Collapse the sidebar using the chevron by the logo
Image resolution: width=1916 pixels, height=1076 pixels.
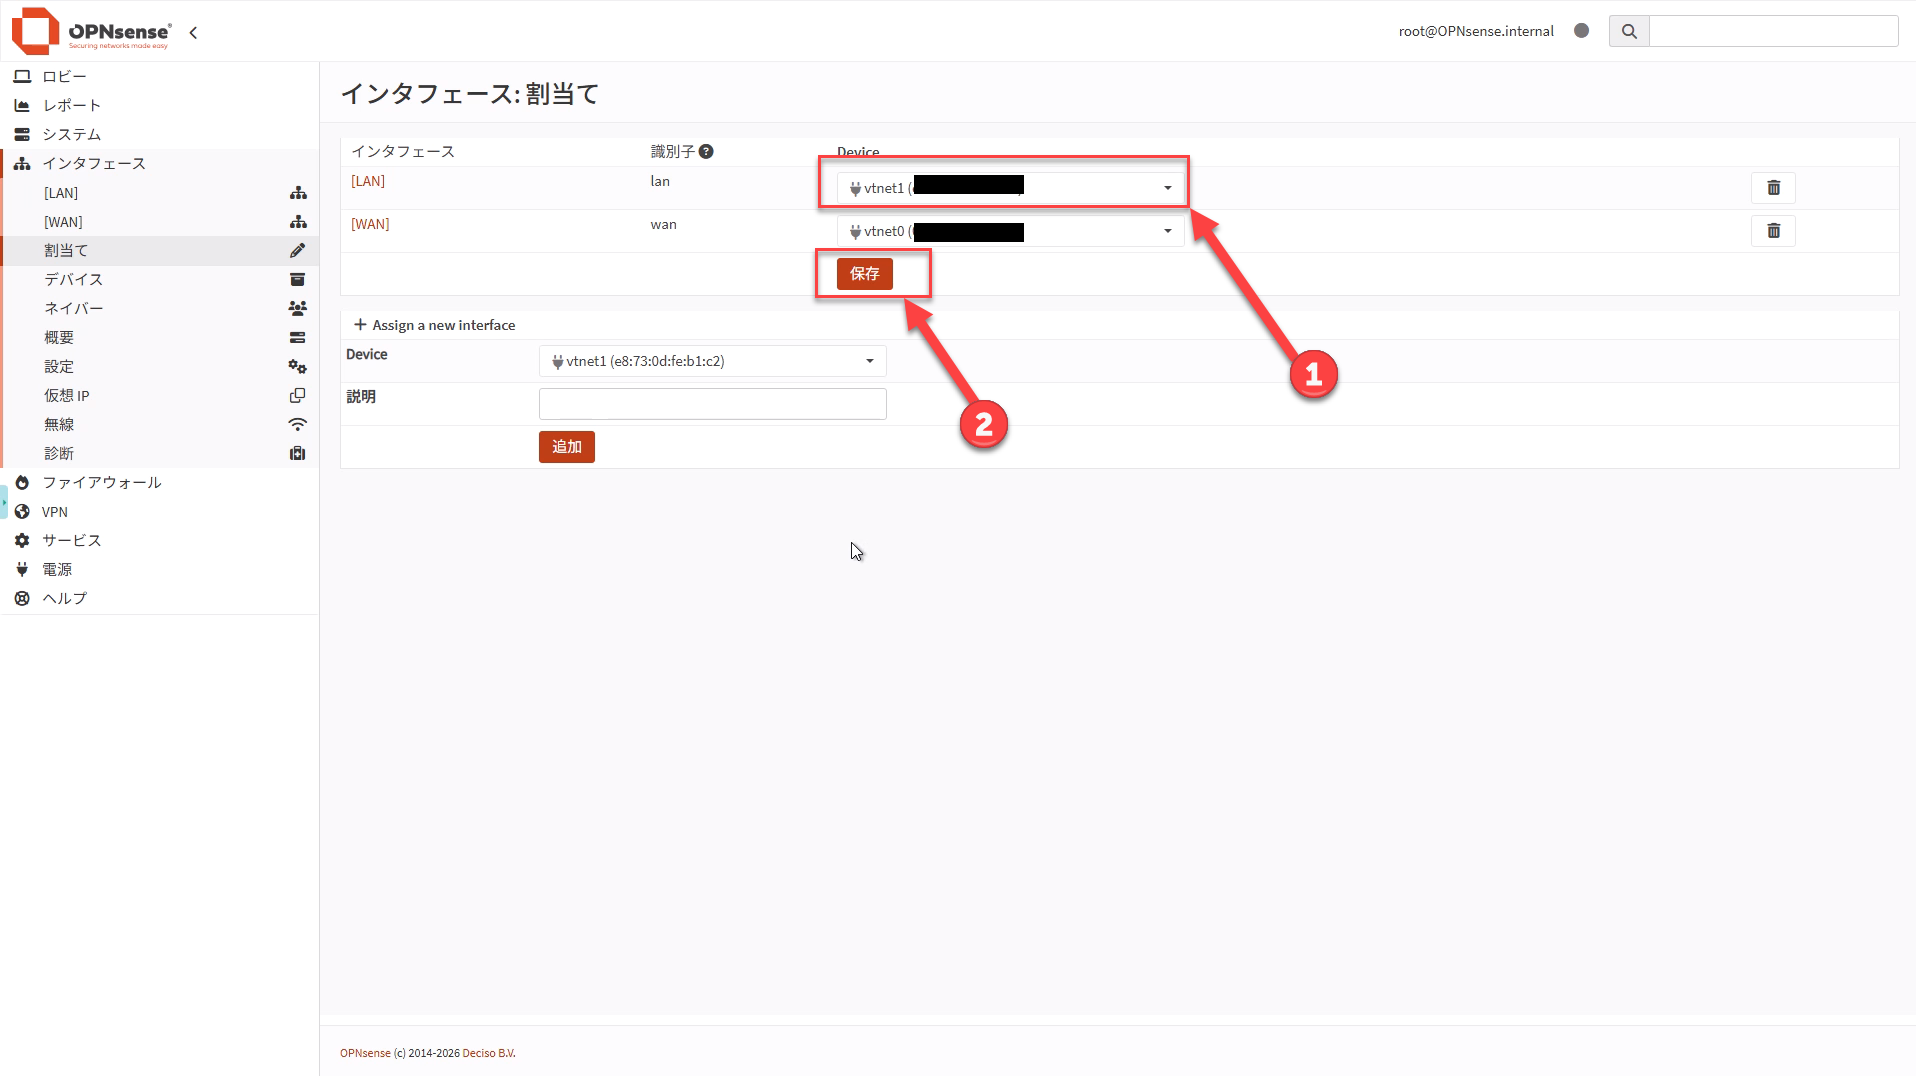coord(193,33)
